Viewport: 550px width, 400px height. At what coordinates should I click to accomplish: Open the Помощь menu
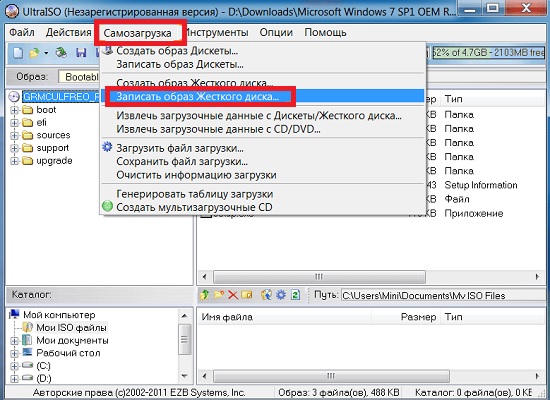(325, 33)
